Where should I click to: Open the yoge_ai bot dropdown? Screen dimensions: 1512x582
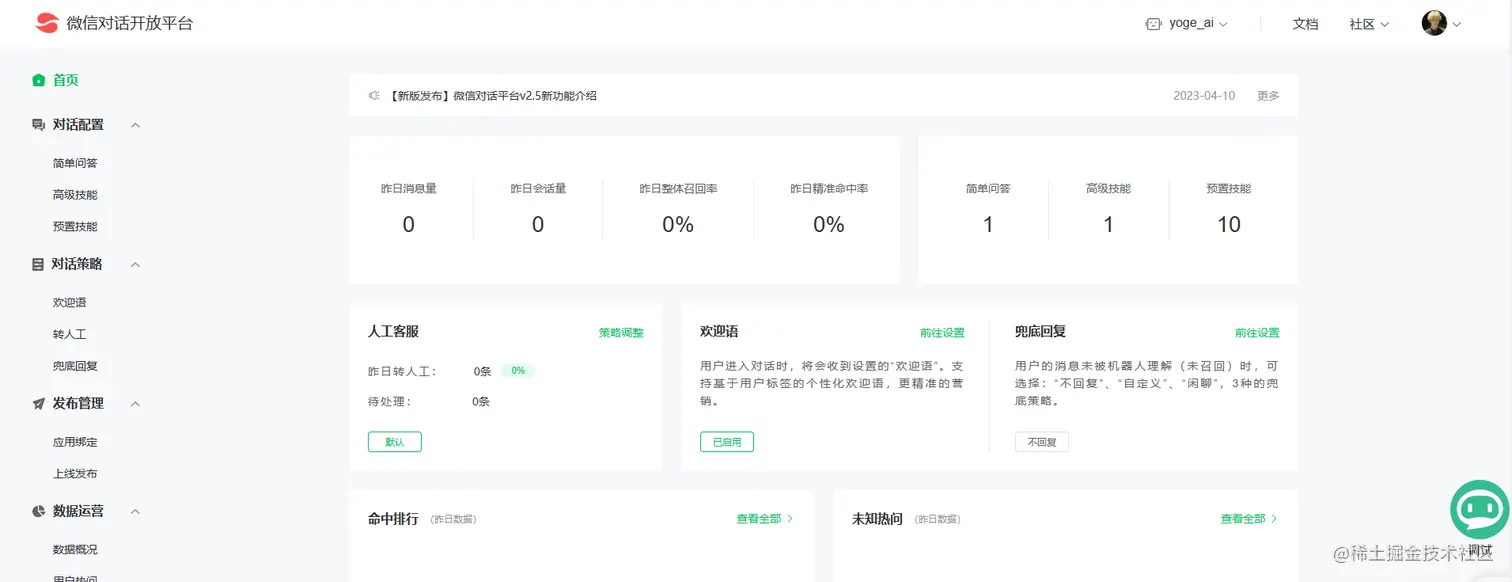tap(1187, 24)
